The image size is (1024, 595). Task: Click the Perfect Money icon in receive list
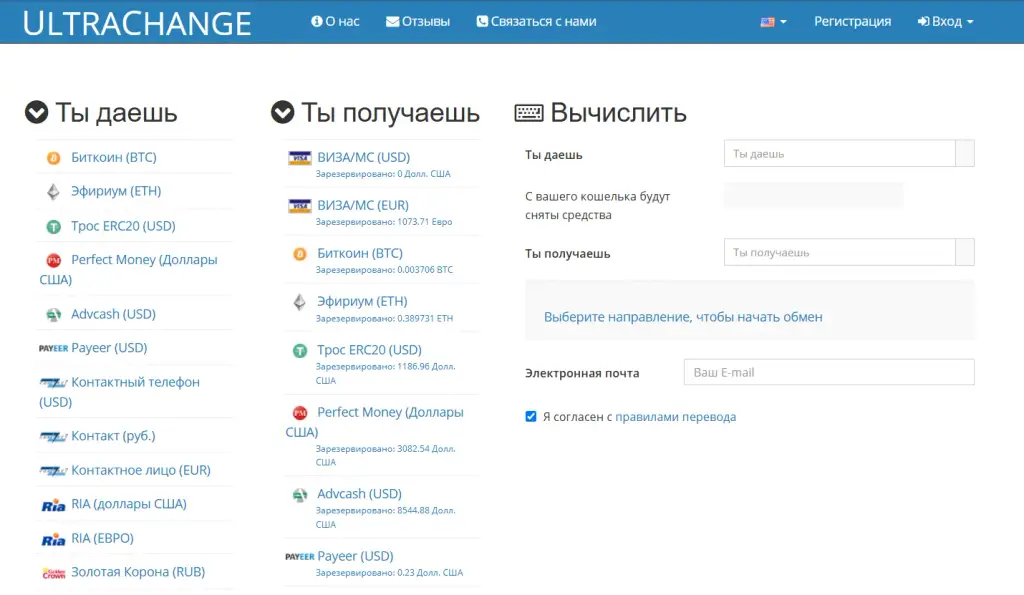point(300,413)
